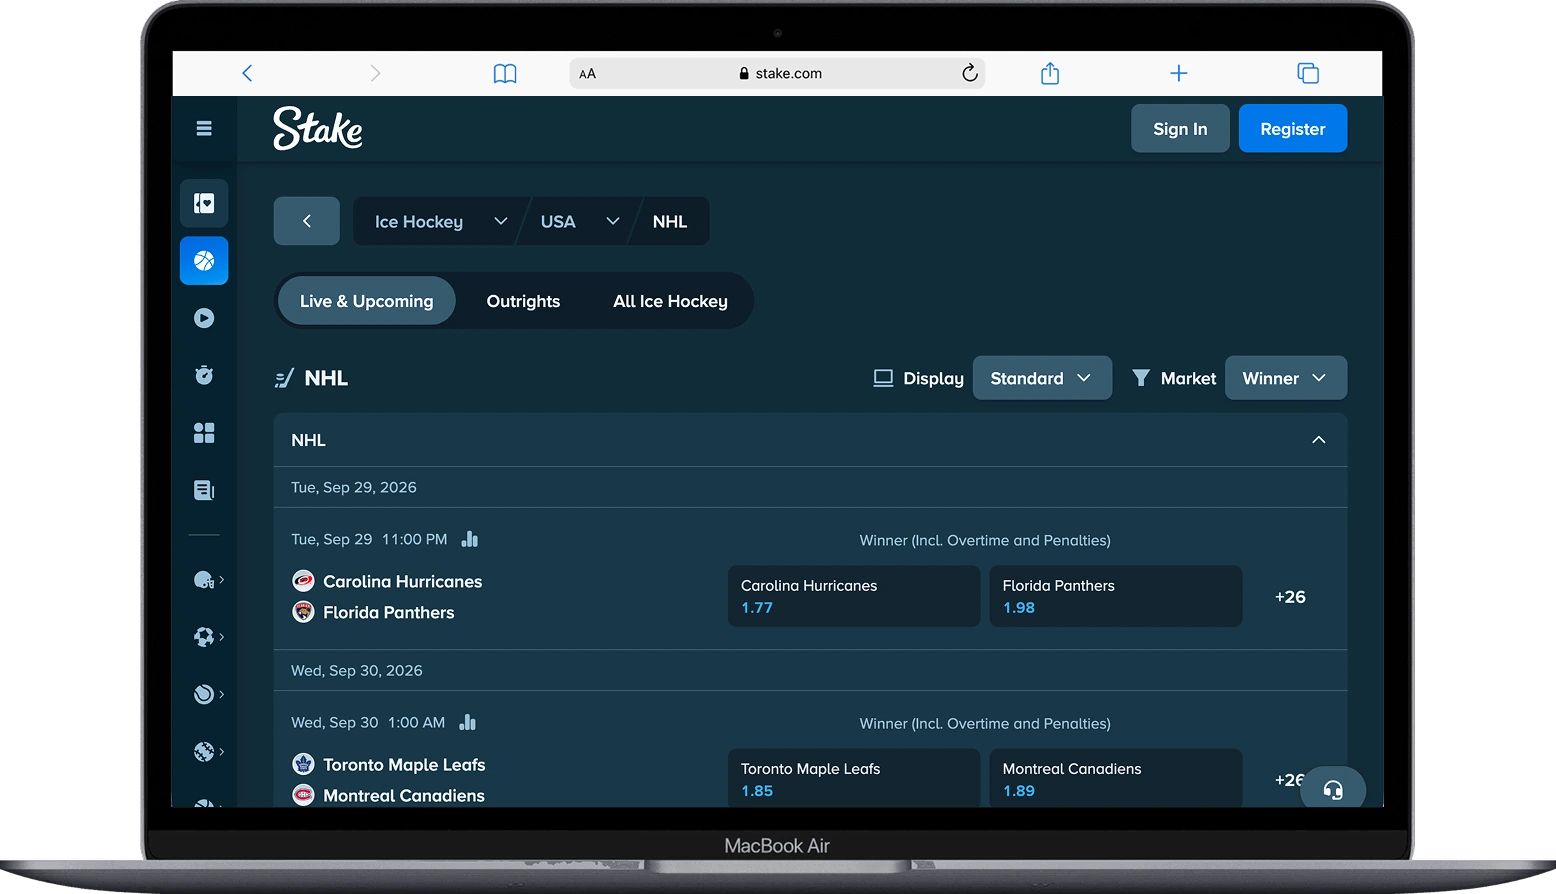The height and width of the screenshot is (894, 1556).
Task: Expand tennis sidebar chevron
Action: (x=221, y=693)
